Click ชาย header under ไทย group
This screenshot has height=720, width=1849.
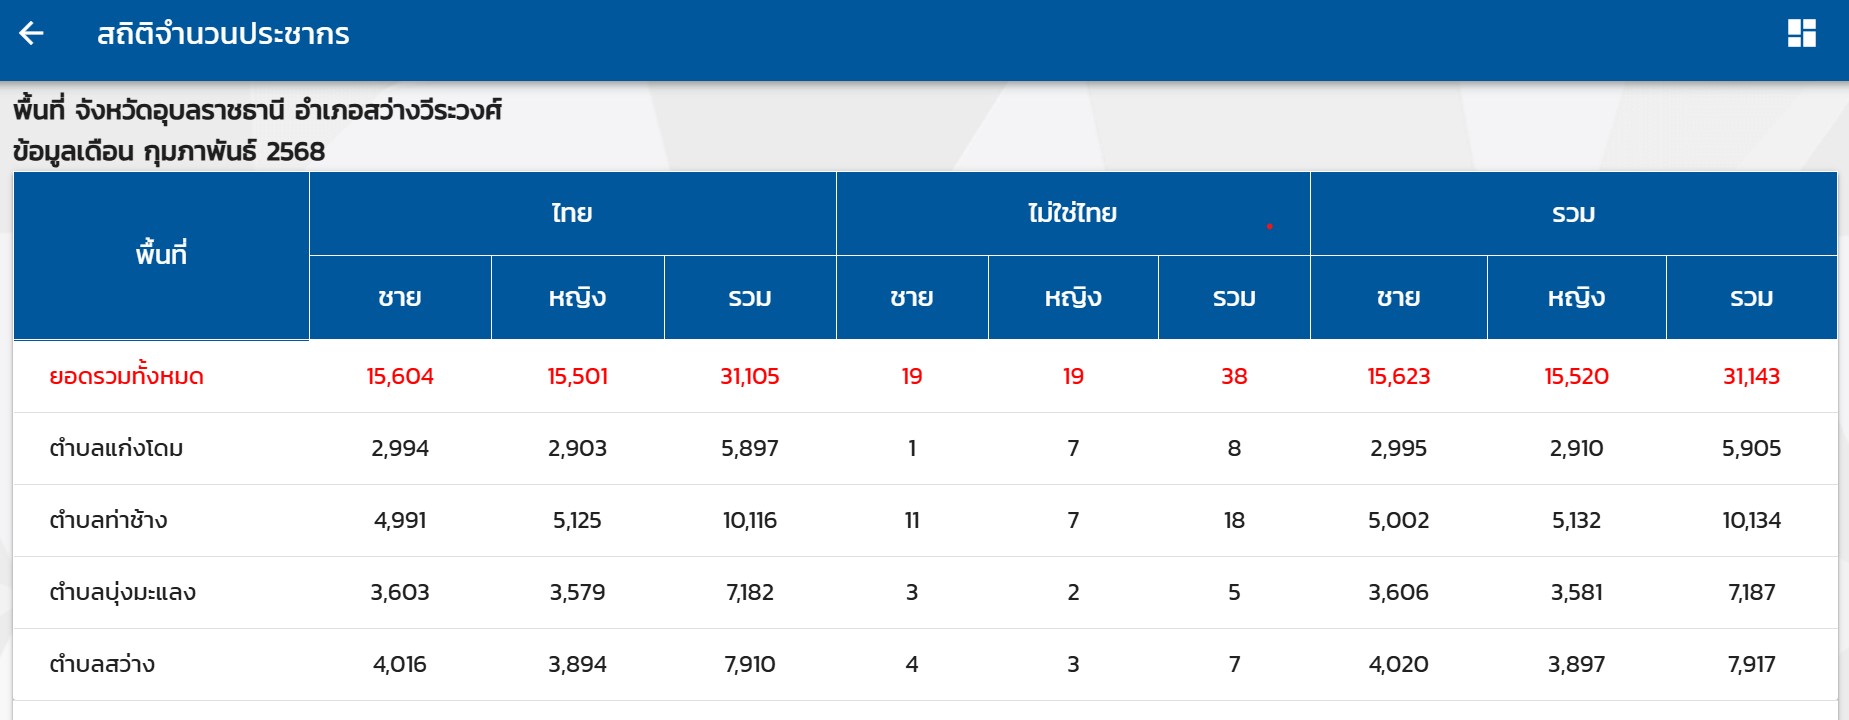point(400,298)
